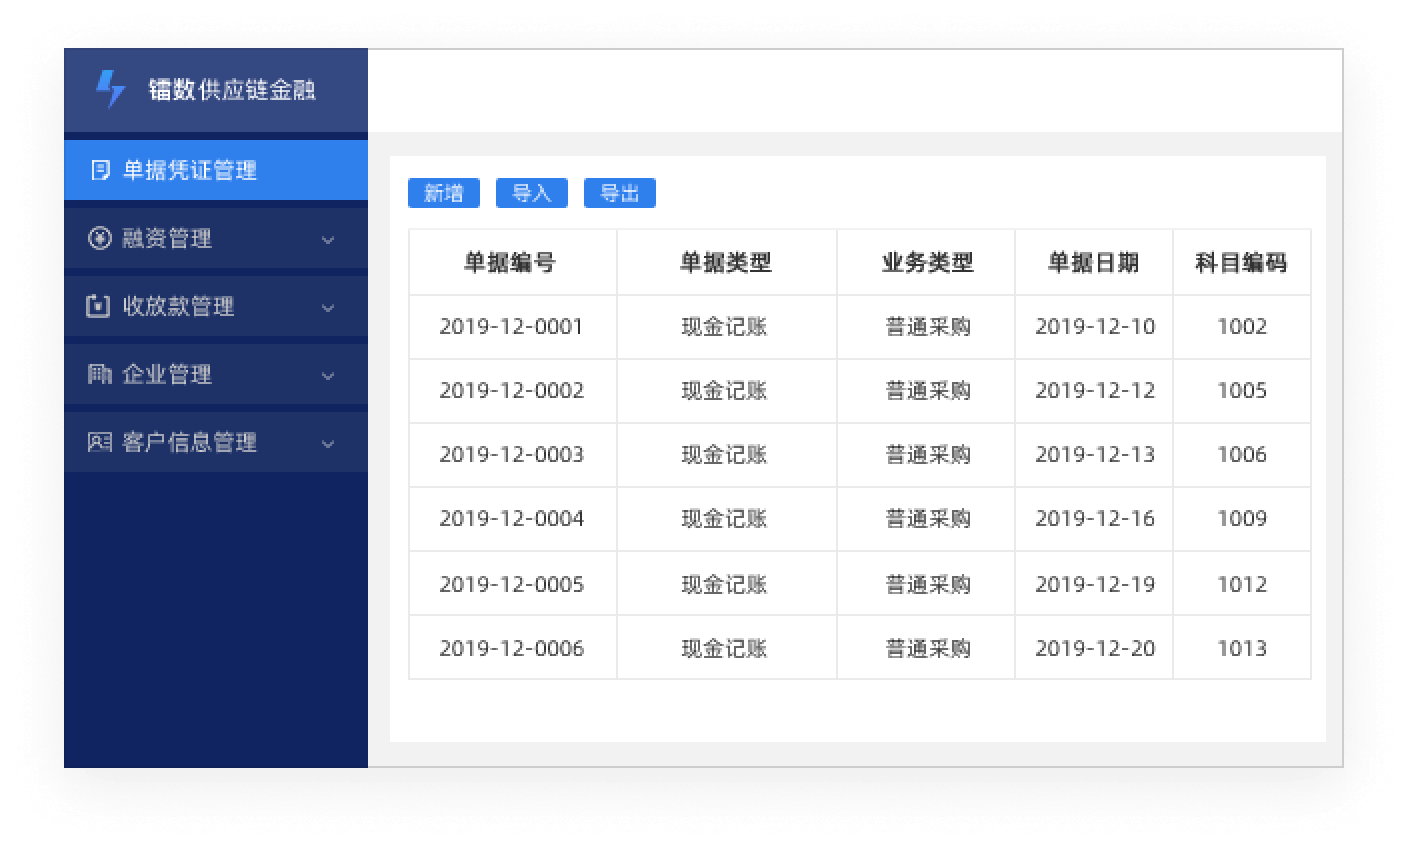The width and height of the screenshot is (1408, 848).
Task: Click date cell 2019-12-13
Action: 1095,455
